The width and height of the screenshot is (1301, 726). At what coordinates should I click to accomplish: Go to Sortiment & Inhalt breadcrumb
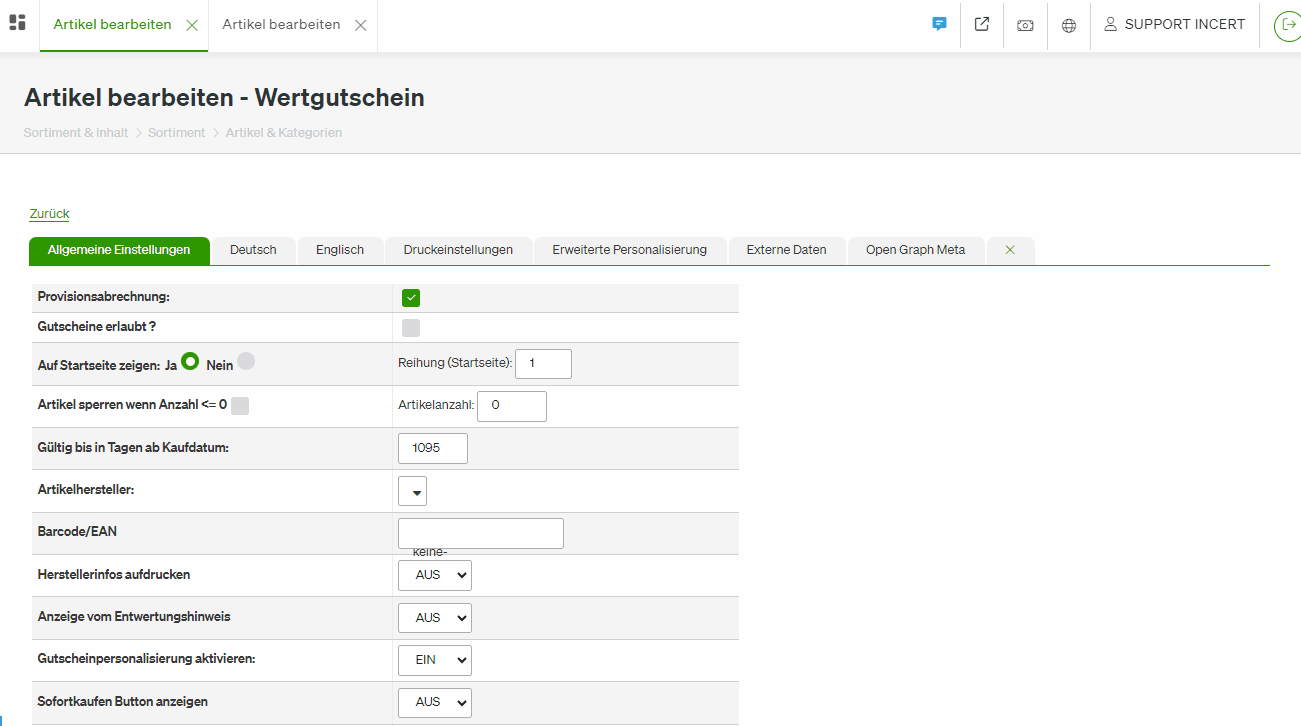pos(76,133)
